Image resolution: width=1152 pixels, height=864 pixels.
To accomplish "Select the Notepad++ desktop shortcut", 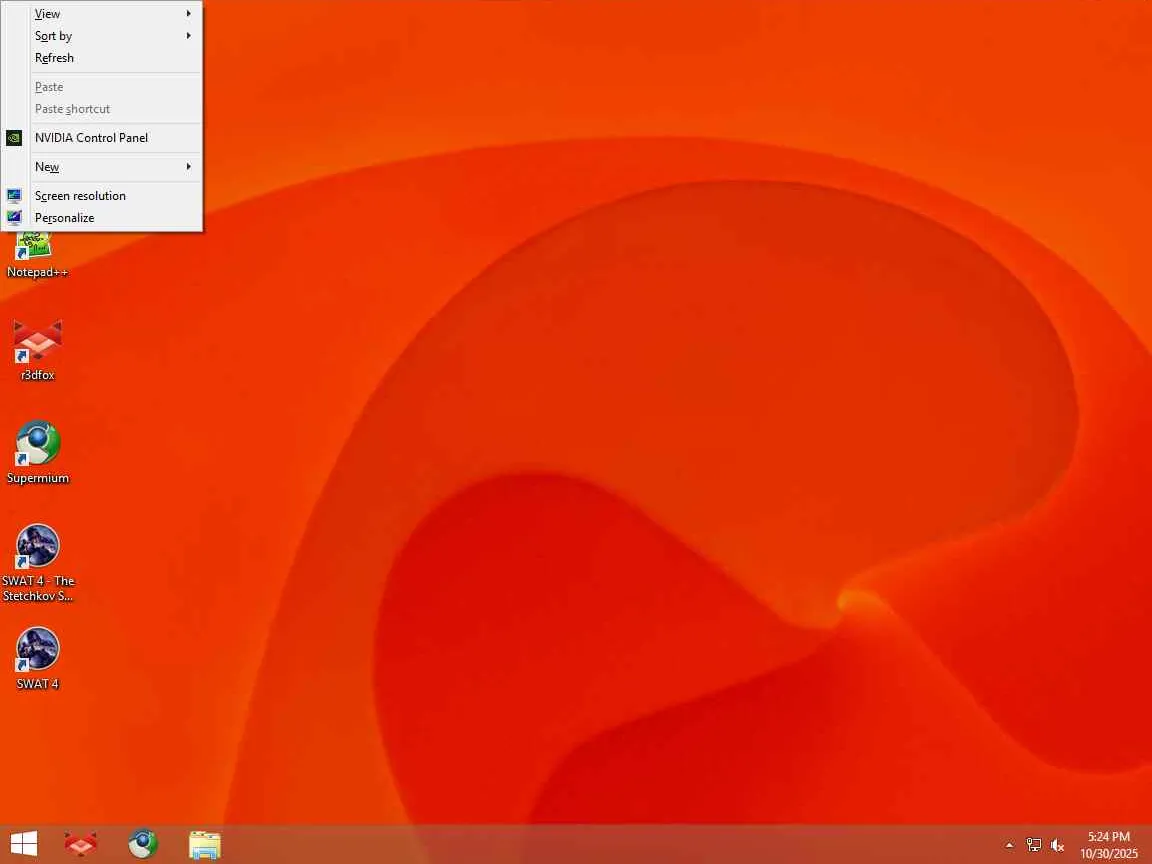I will click(x=37, y=256).
